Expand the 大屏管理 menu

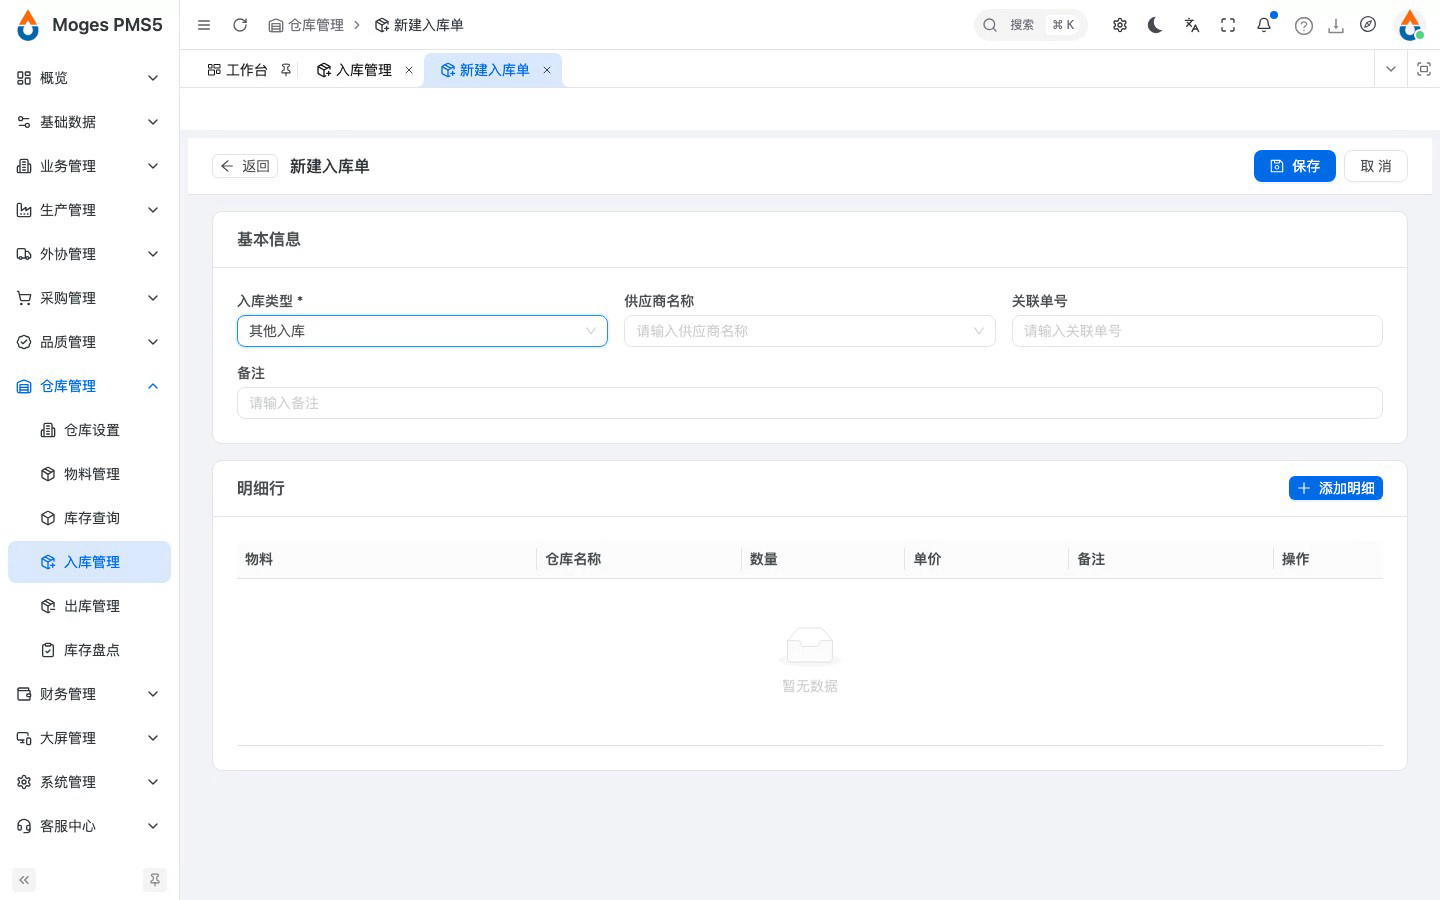89,738
